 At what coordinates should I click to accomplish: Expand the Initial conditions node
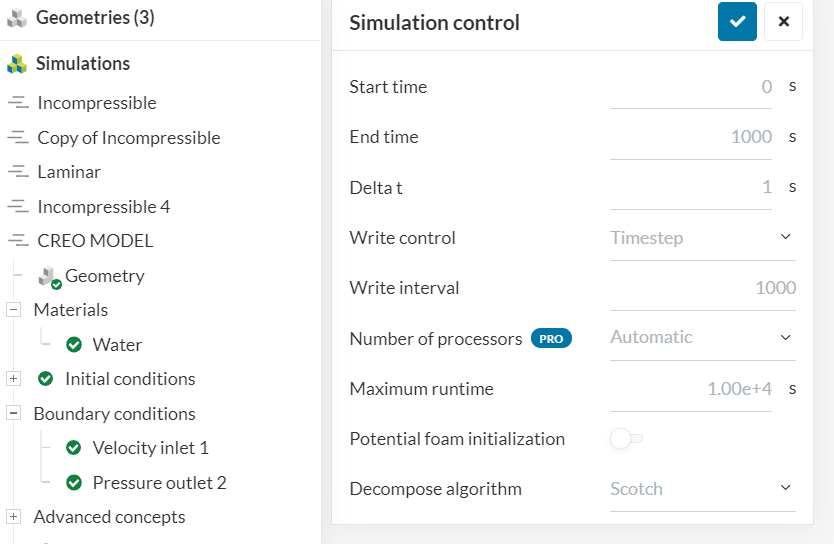(x=14, y=379)
